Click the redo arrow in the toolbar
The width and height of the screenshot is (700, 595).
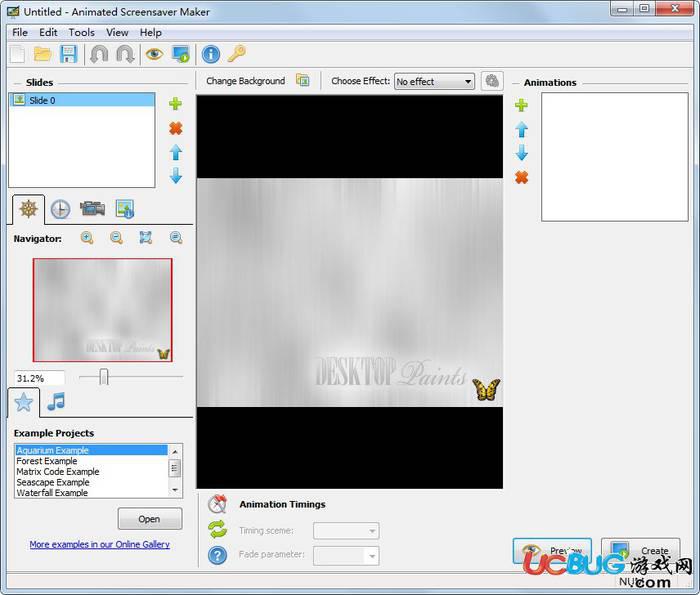click(x=125, y=54)
